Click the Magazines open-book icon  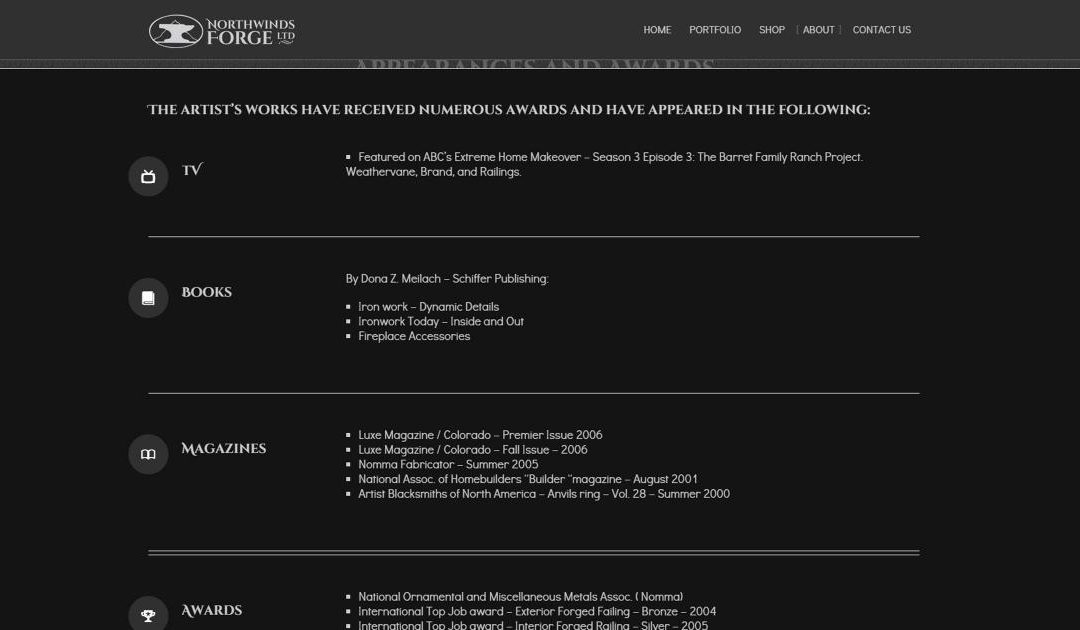[x=148, y=455]
